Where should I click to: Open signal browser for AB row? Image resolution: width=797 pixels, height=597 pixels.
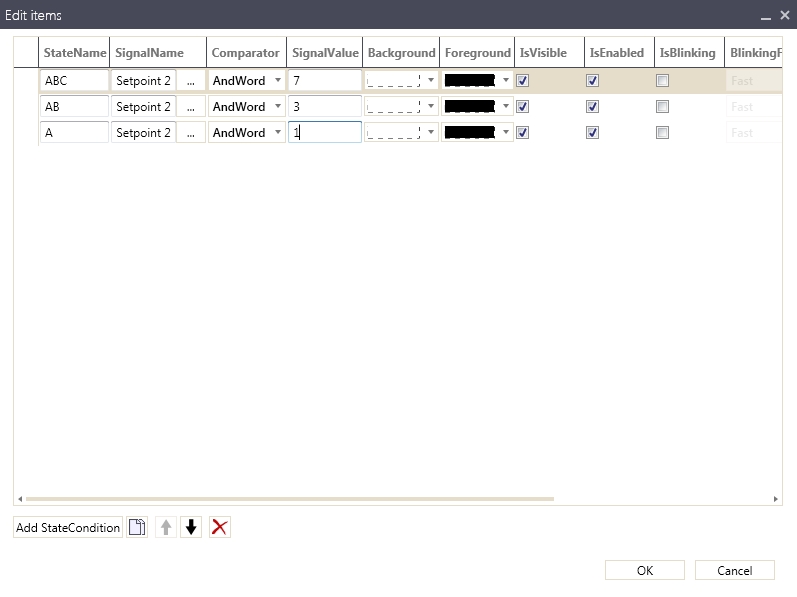point(191,107)
